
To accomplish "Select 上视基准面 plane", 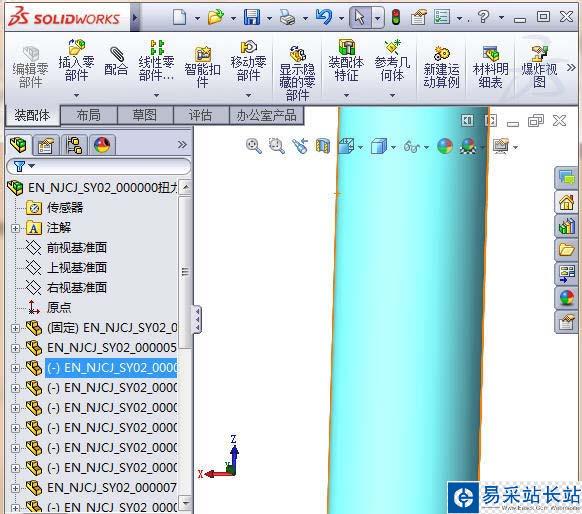I will [x=66, y=268].
